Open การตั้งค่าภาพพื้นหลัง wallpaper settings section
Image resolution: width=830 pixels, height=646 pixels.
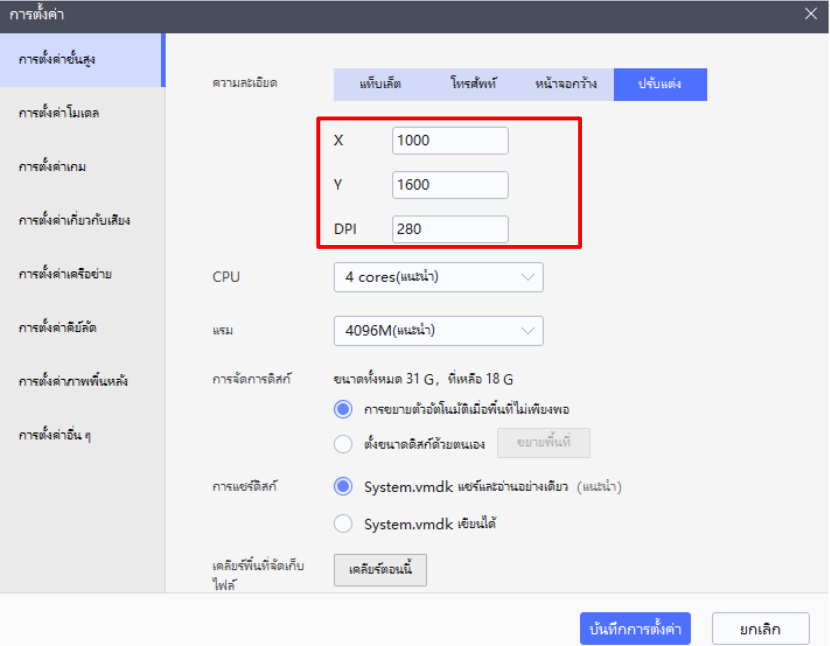tap(83, 381)
